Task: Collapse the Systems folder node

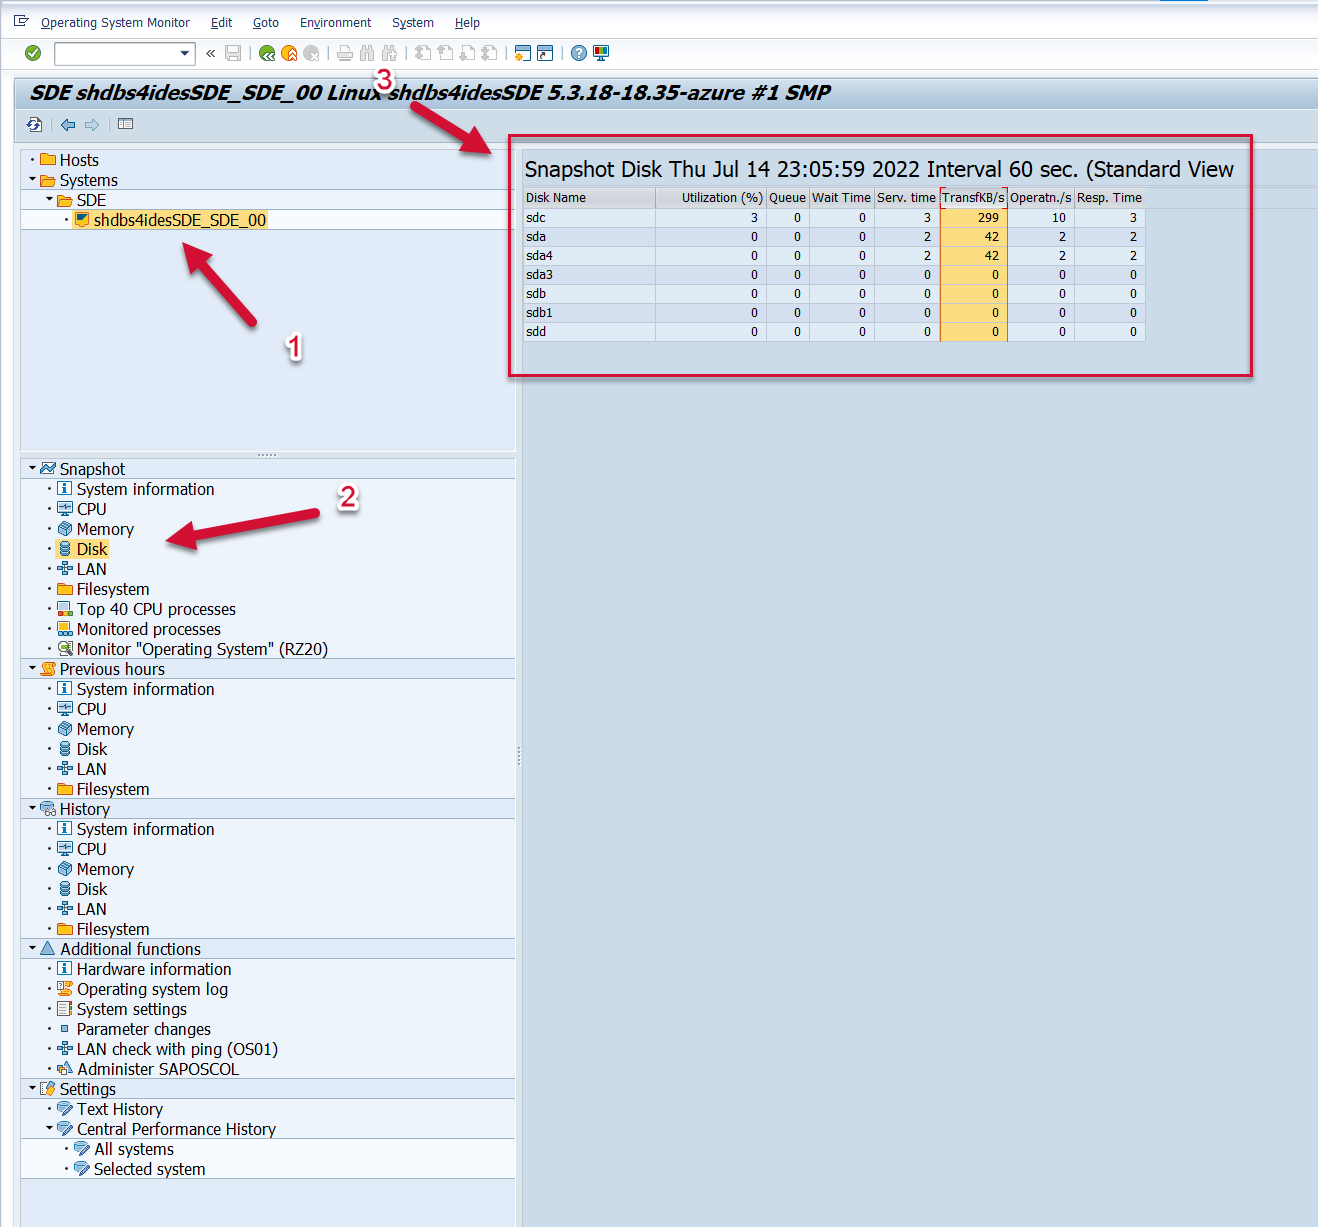Action: [x=32, y=180]
